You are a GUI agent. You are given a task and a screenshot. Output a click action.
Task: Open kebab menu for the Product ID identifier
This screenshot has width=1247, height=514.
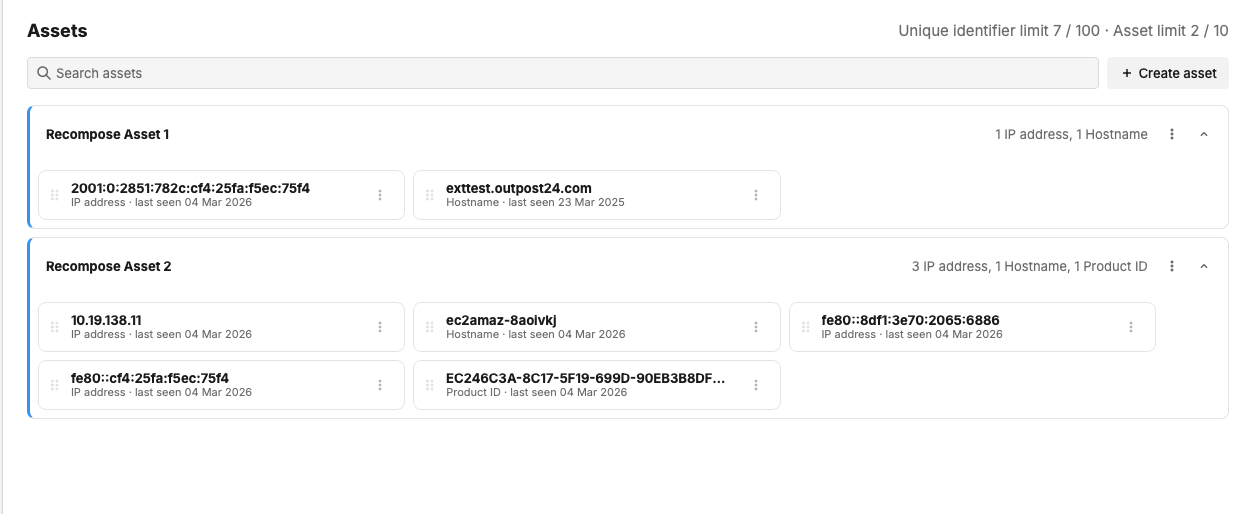tap(756, 385)
